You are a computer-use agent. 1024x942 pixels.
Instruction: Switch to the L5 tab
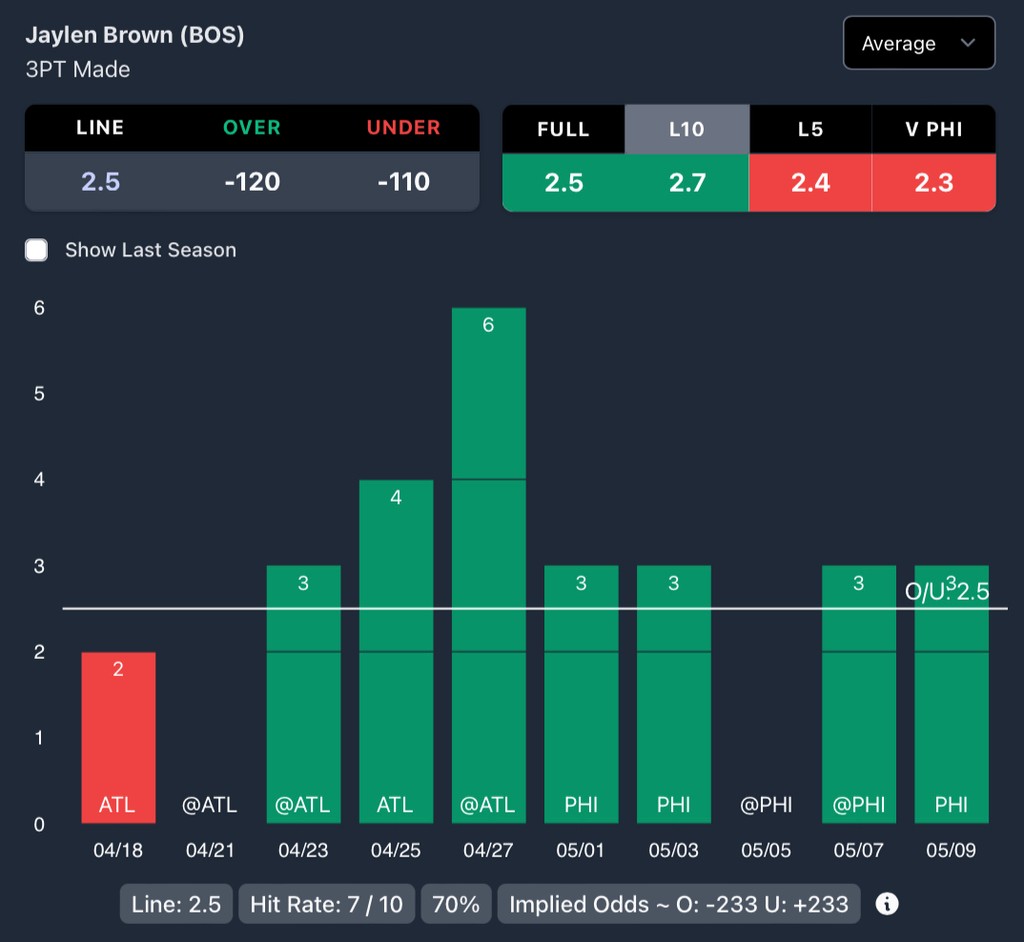810,129
